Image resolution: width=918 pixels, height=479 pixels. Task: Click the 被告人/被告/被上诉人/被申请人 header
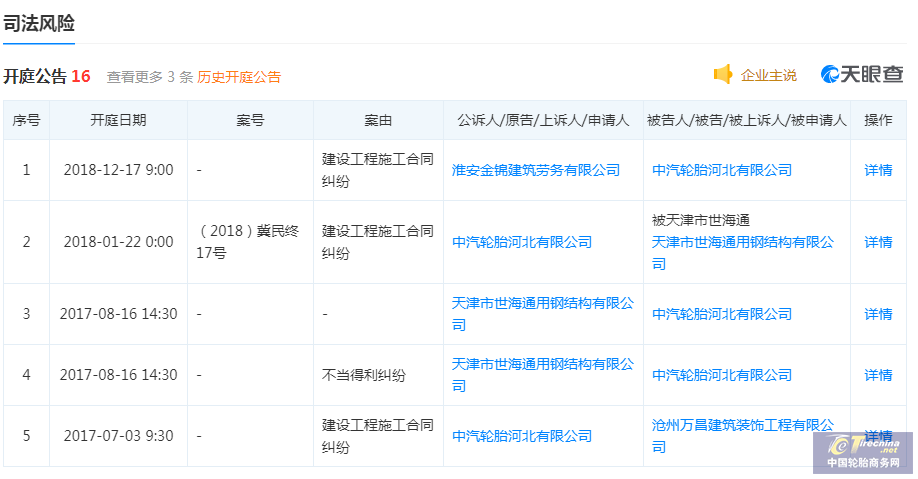click(x=746, y=120)
